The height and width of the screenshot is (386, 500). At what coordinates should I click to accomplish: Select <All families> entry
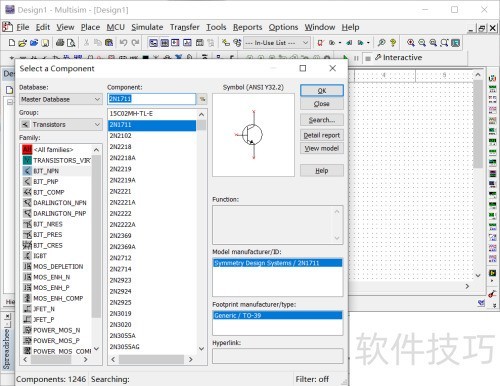[x=53, y=150]
